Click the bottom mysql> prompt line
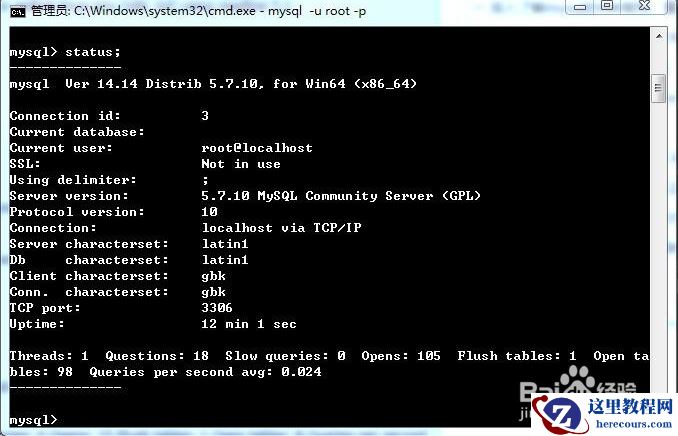The height and width of the screenshot is (436, 678). 33,420
